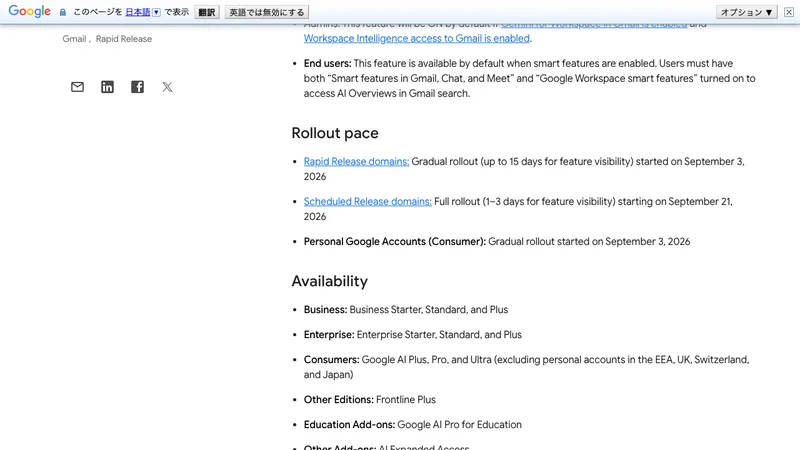Open the Rapid Release domains link
Viewport: 800px width, 450px height.
356,162
